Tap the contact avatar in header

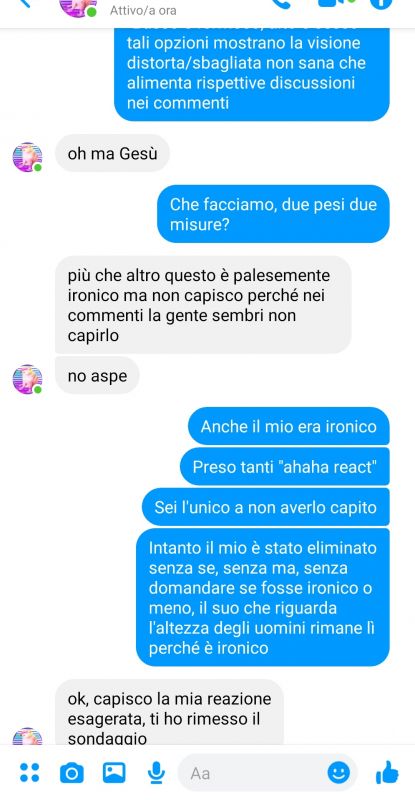tap(78, 6)
